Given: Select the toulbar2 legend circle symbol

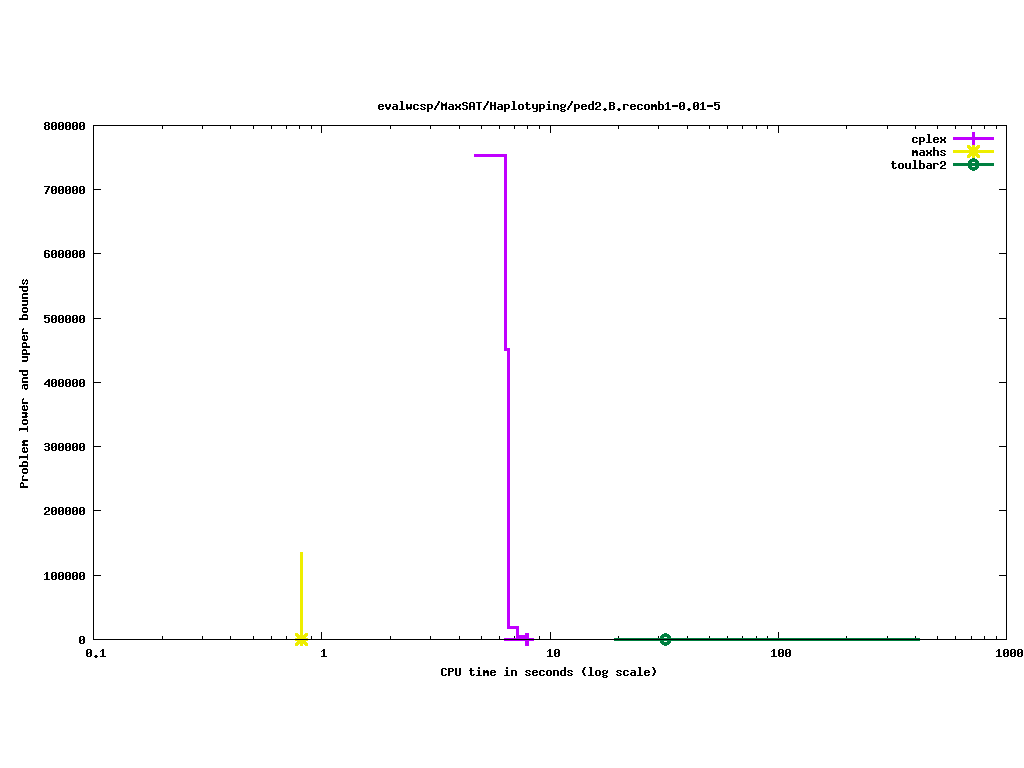Looking at the screenshot, I should tap(973, 165).
